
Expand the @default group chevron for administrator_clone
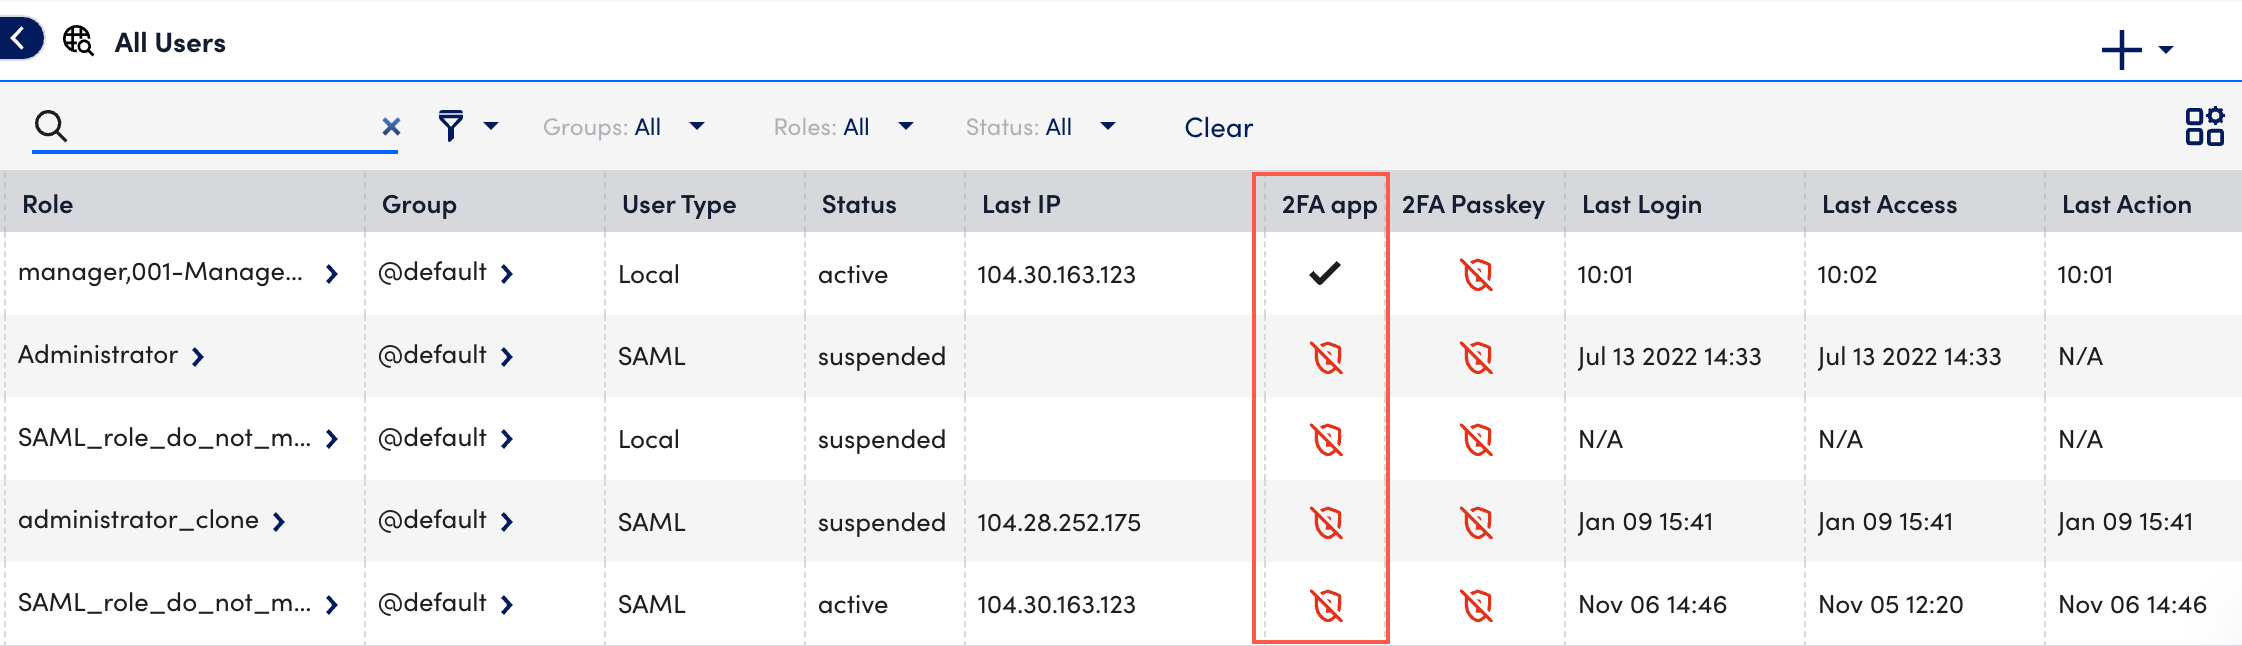[x=508, y=521]
